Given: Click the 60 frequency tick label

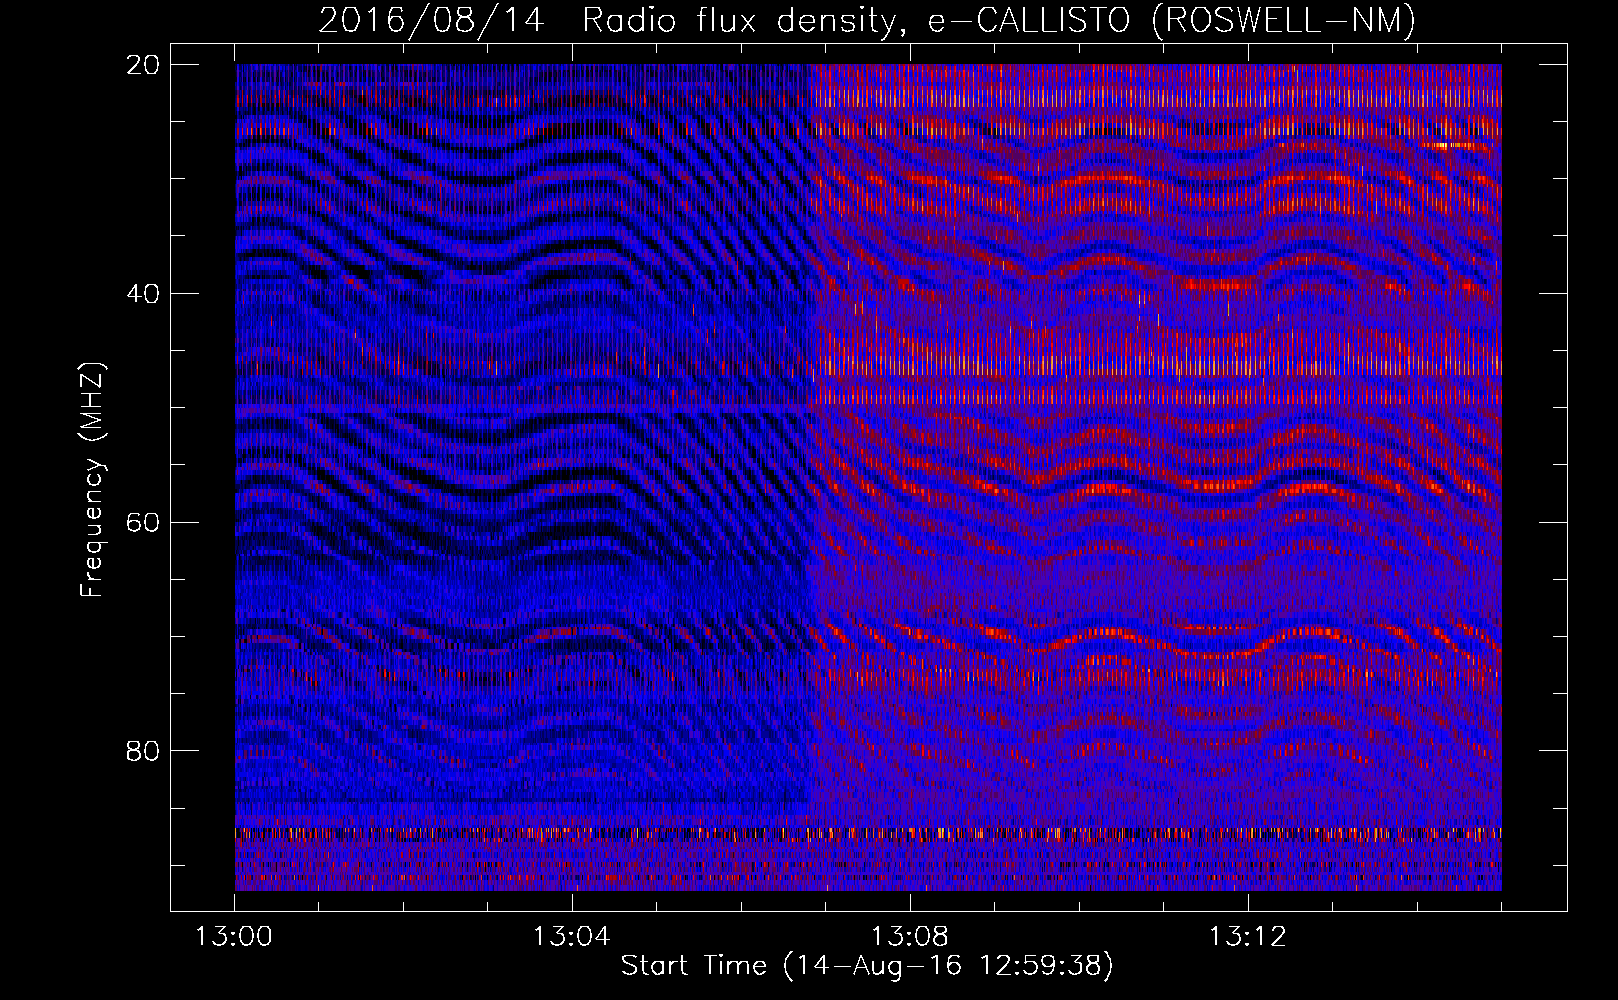Looking at the screenshot, I should click(143, 522).
